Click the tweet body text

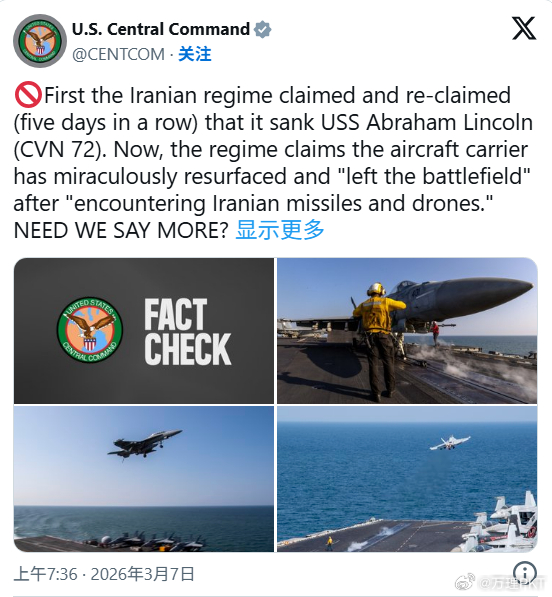click(273, 163)
